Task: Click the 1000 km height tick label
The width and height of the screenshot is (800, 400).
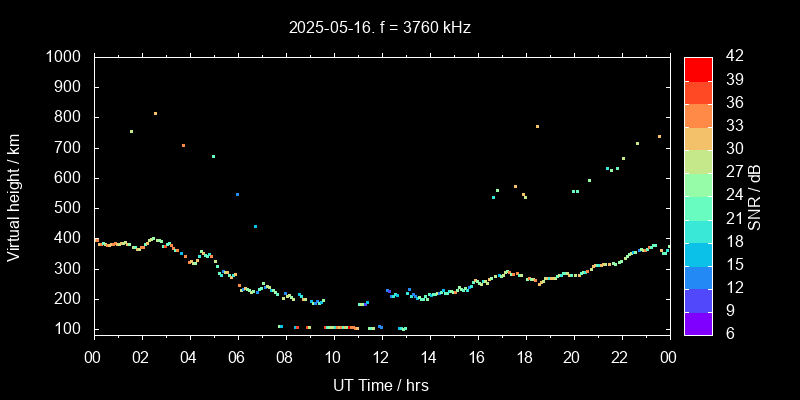Action: coord(65,57)
